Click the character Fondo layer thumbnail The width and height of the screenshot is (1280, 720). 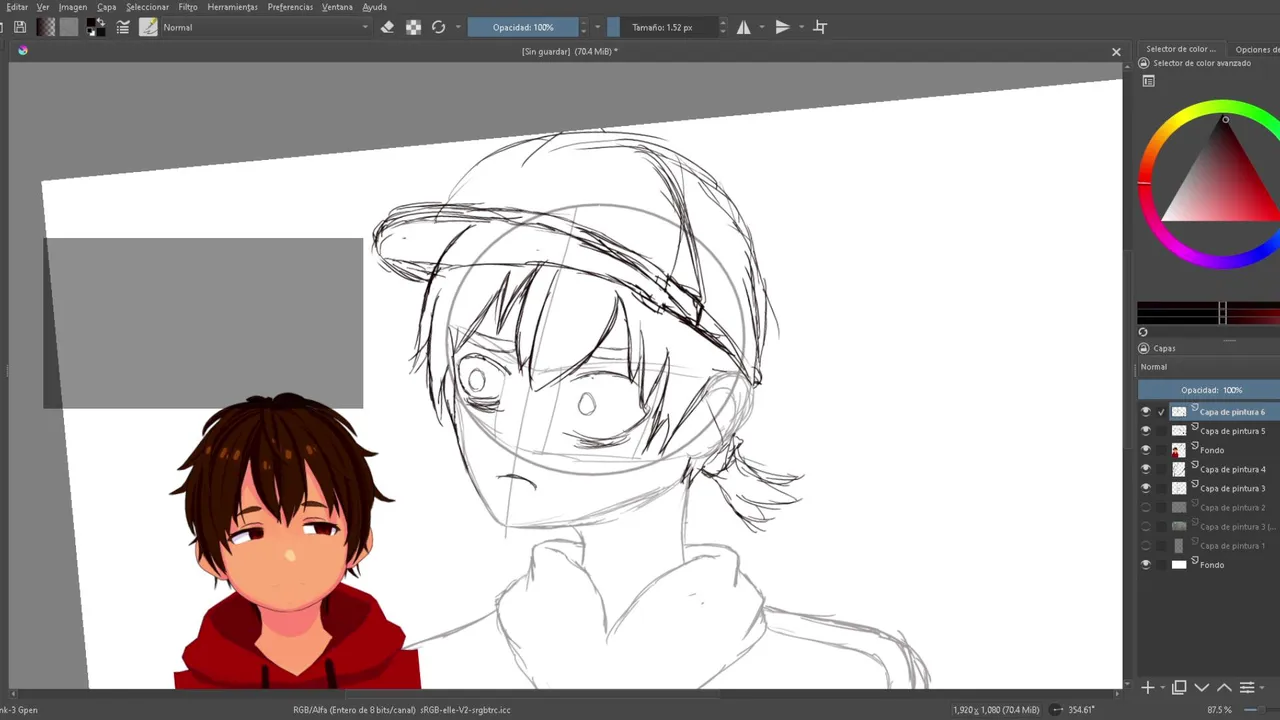pyautogui.click(x=1179, y=450)
